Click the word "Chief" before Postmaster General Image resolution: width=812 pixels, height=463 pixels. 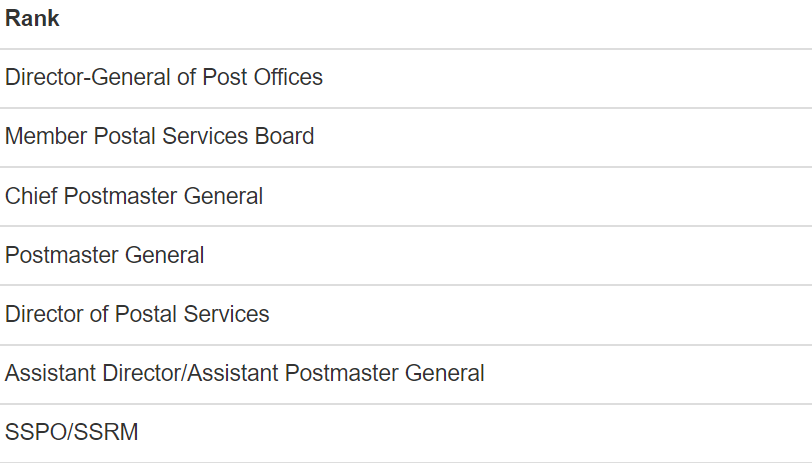[x=31, y=196]
